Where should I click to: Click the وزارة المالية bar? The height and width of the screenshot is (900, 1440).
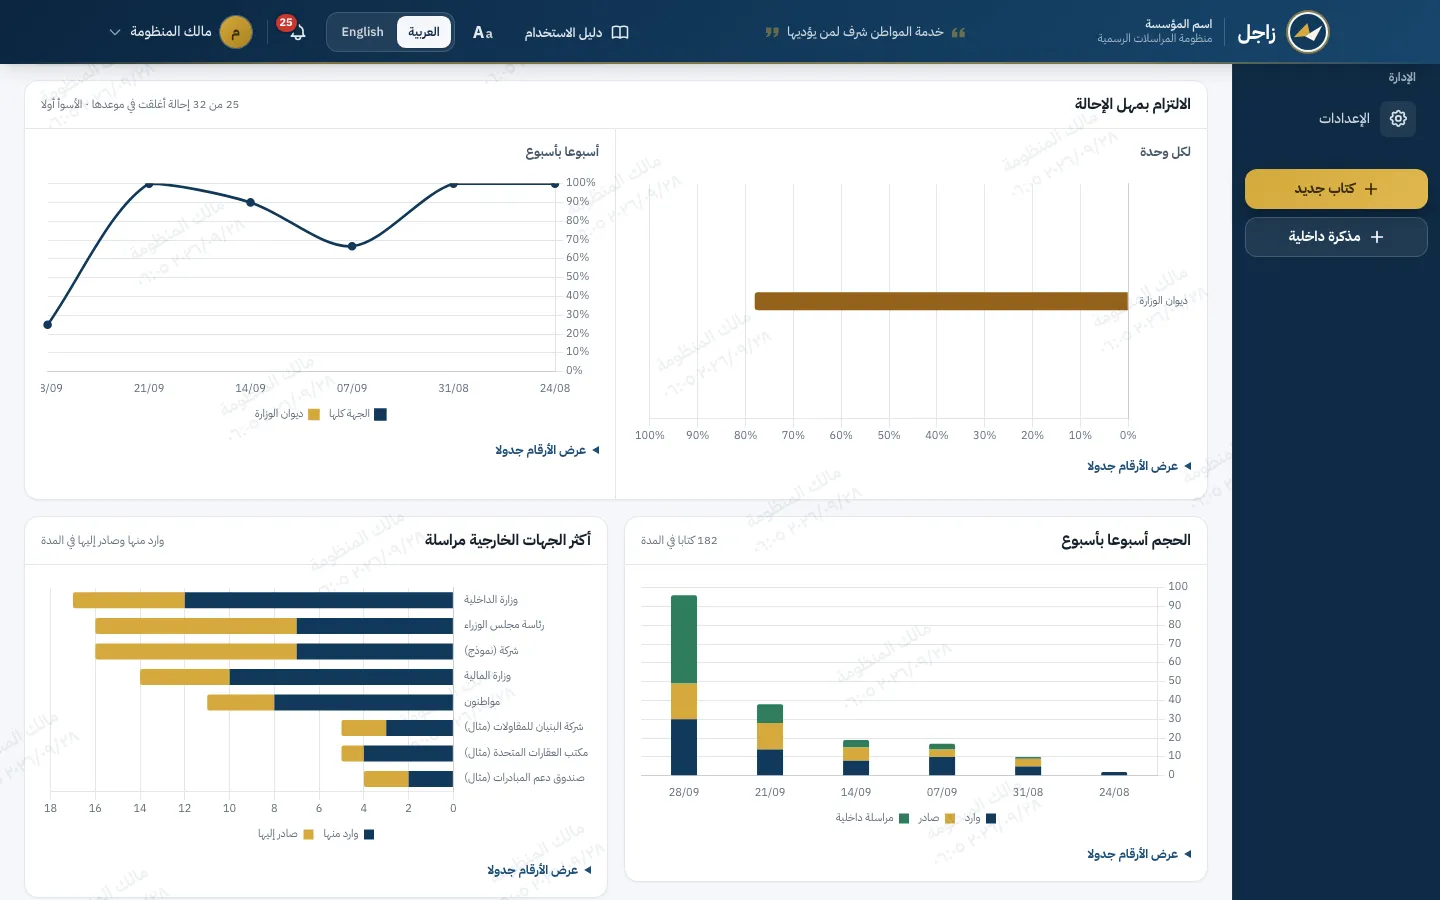pos(297,677)
